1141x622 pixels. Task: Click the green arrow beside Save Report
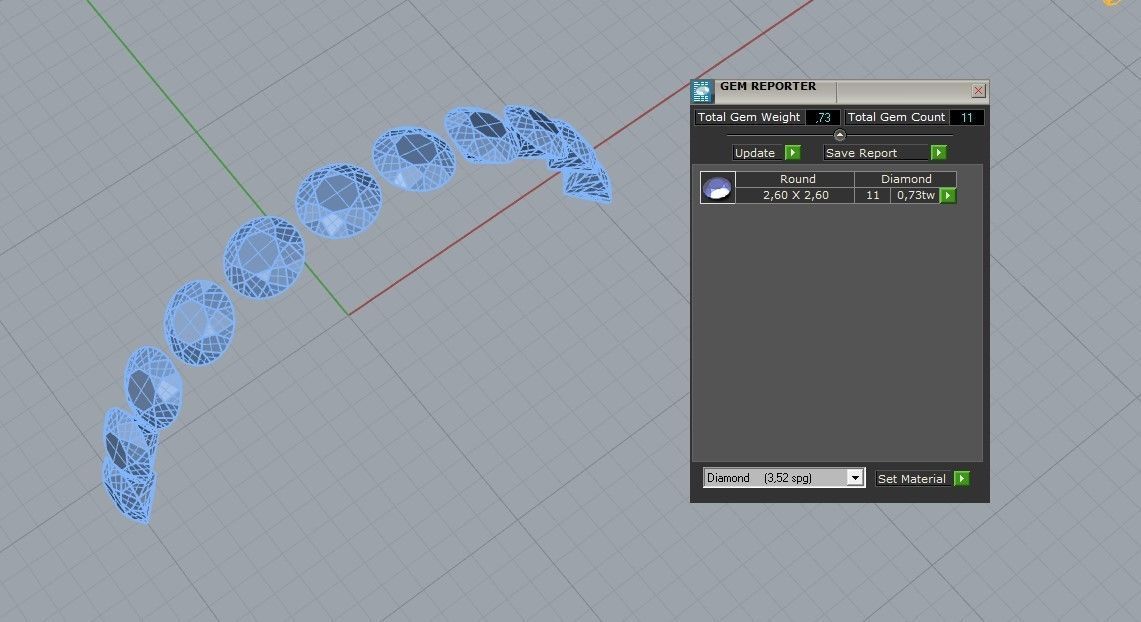[939, 152]
